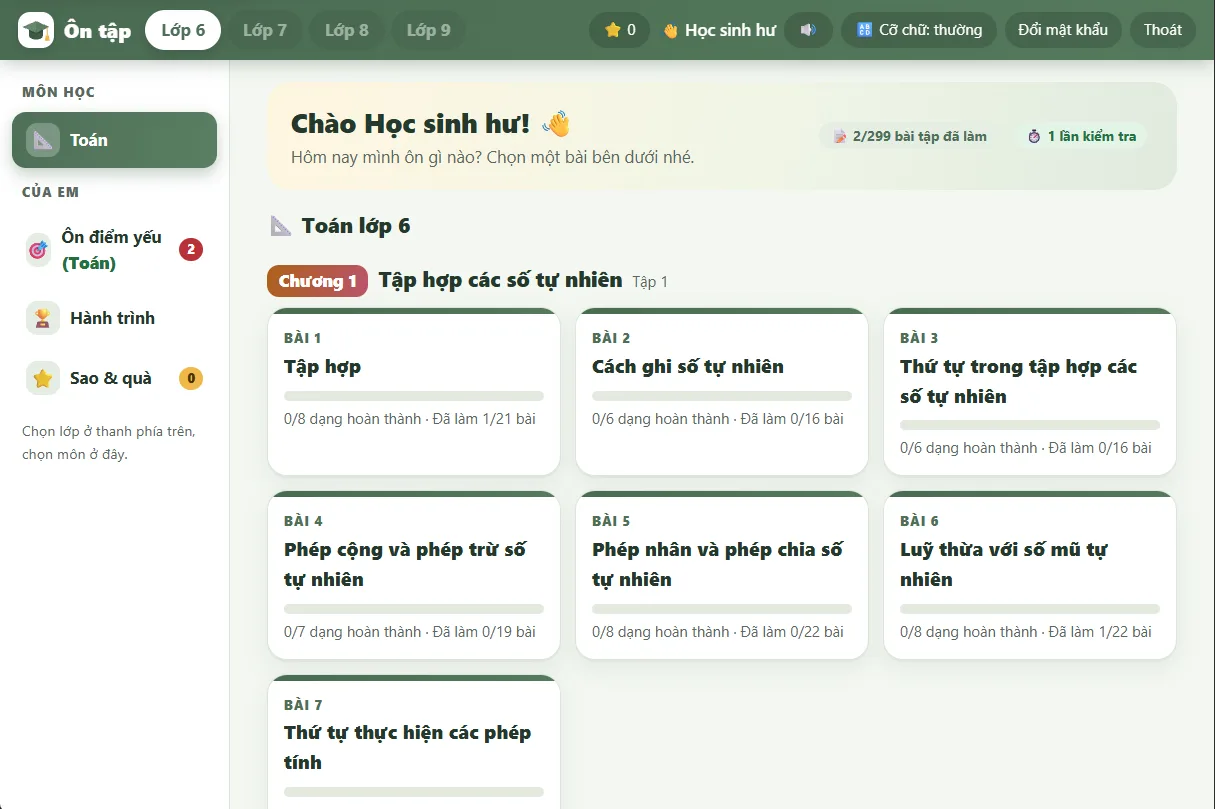Toggle sound with the speaker button

(808, 30)
